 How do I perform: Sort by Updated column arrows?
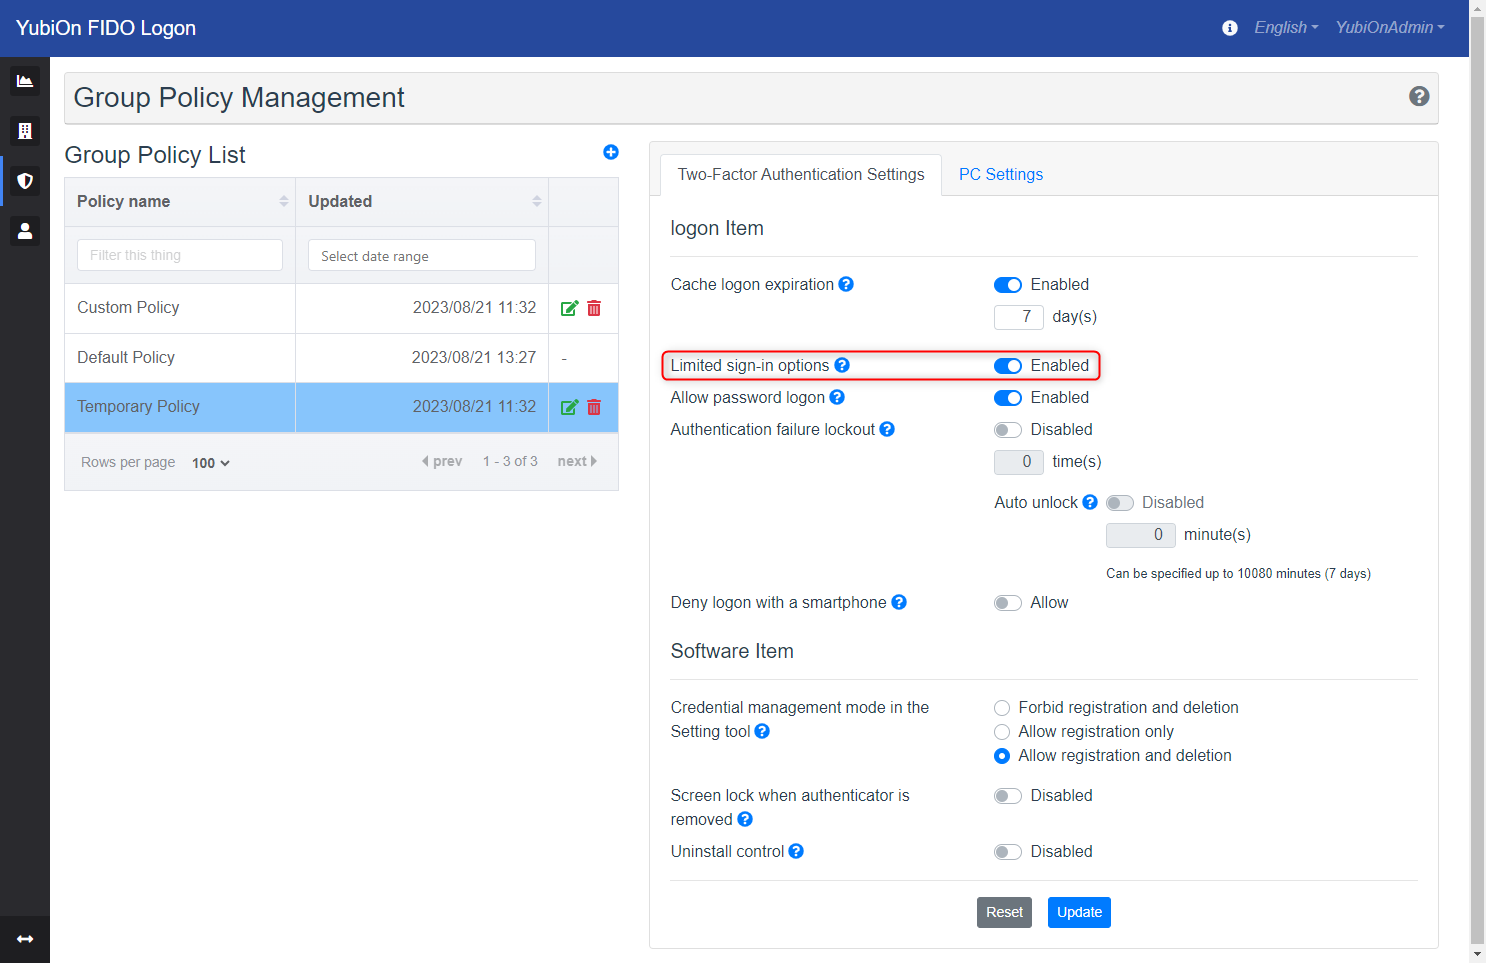pos(537,201)
